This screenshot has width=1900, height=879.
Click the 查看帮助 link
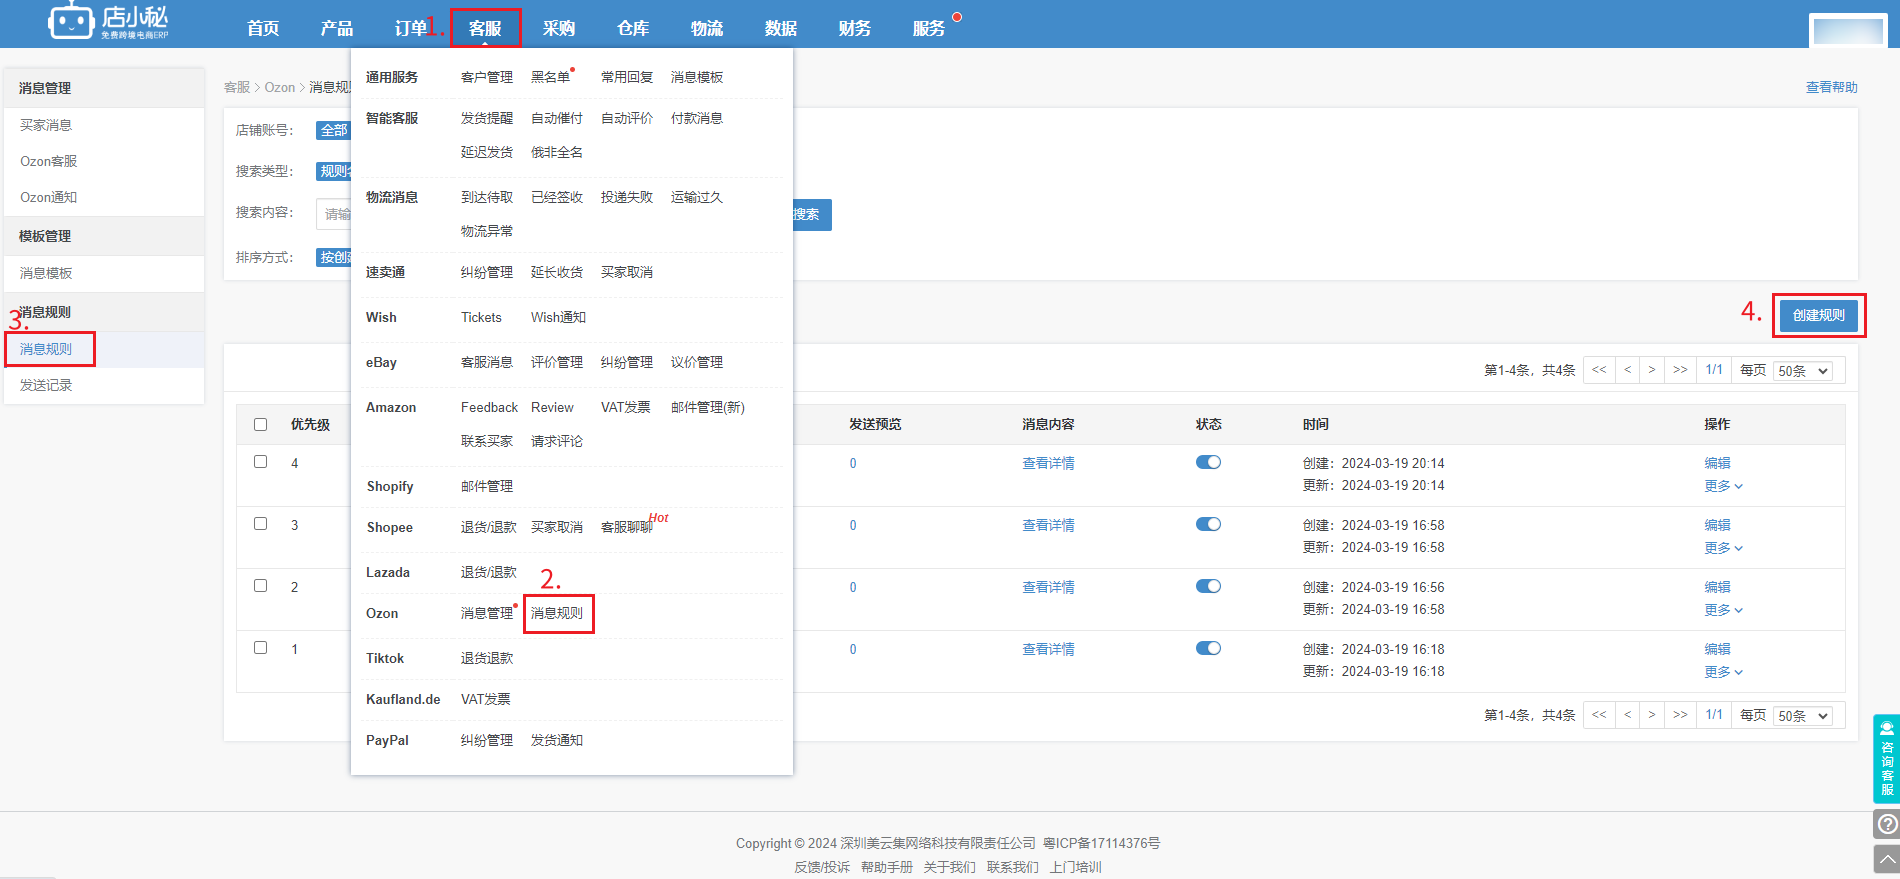point(1831,87)
